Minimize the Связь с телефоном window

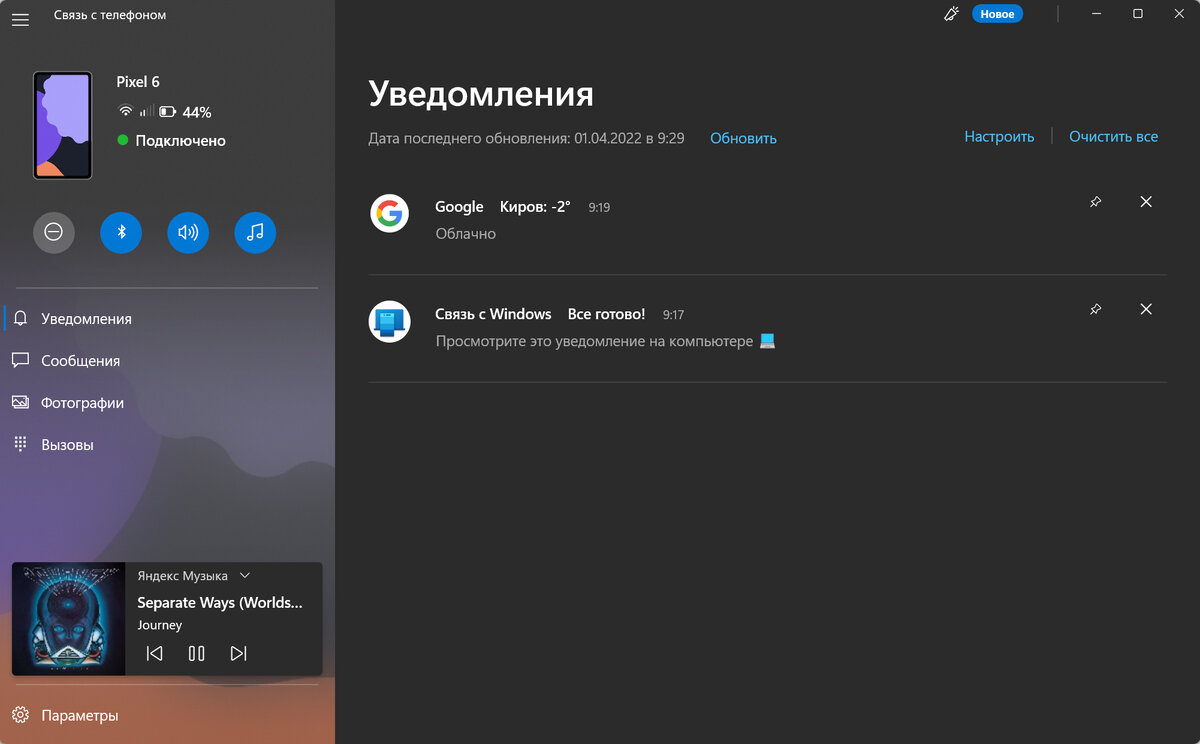tap(1096, 14)
